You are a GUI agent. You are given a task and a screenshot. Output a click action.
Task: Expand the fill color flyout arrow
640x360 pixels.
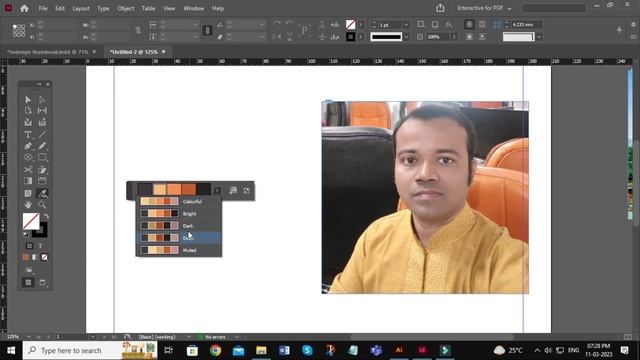(360, 25)
